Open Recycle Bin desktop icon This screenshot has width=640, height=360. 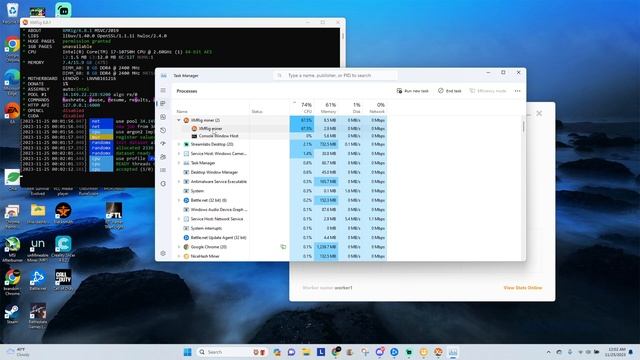pyautogui.click(x=12, y=12)
